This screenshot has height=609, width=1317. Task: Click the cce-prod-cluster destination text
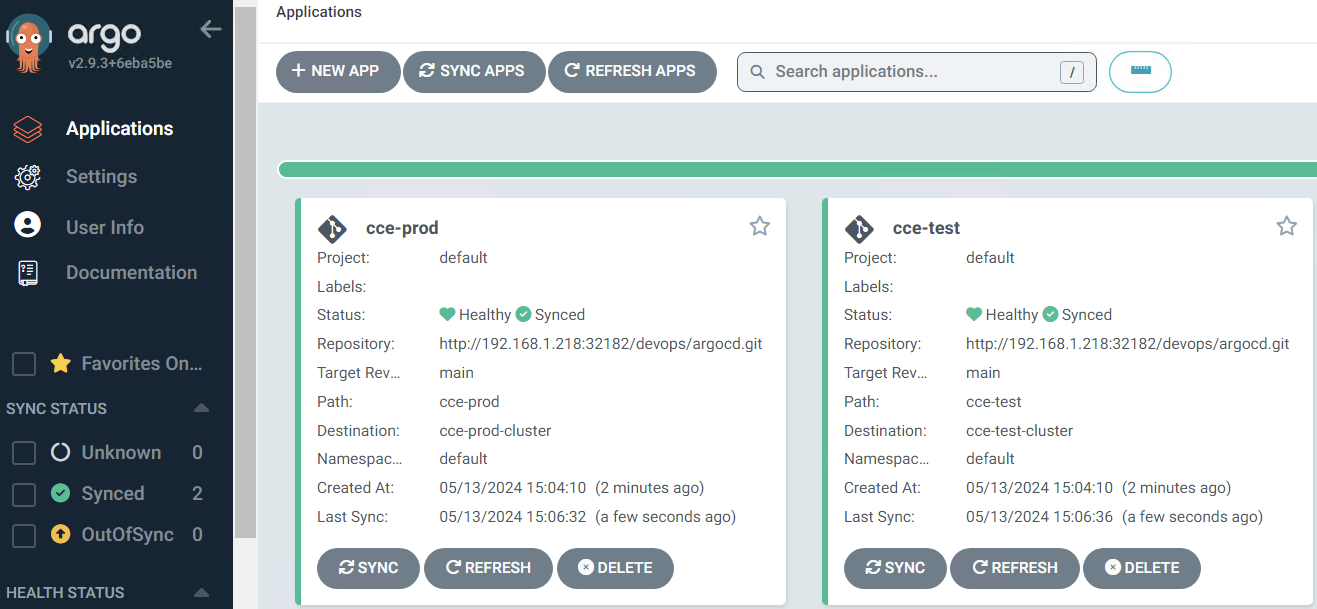coord(495,431)
